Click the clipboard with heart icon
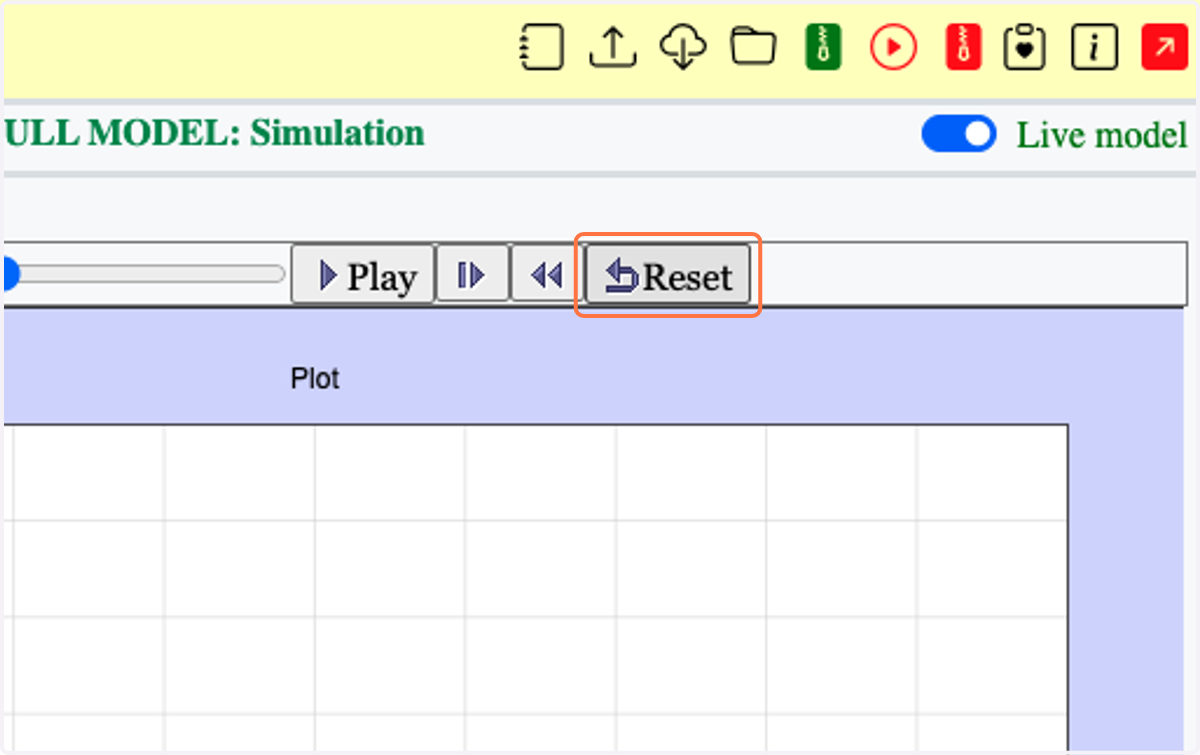The height and width of the screenshot is (755, 1200). pos(1024,47)
